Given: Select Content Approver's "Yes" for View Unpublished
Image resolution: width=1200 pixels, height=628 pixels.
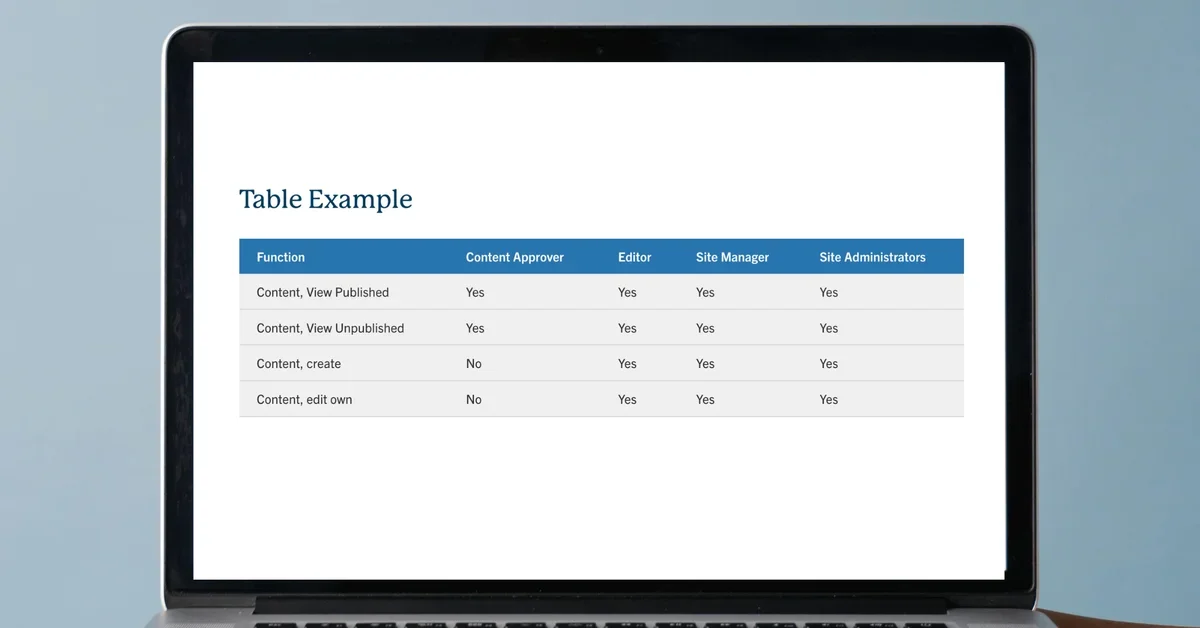Looking at the screenshot, I should click(475, 328).
